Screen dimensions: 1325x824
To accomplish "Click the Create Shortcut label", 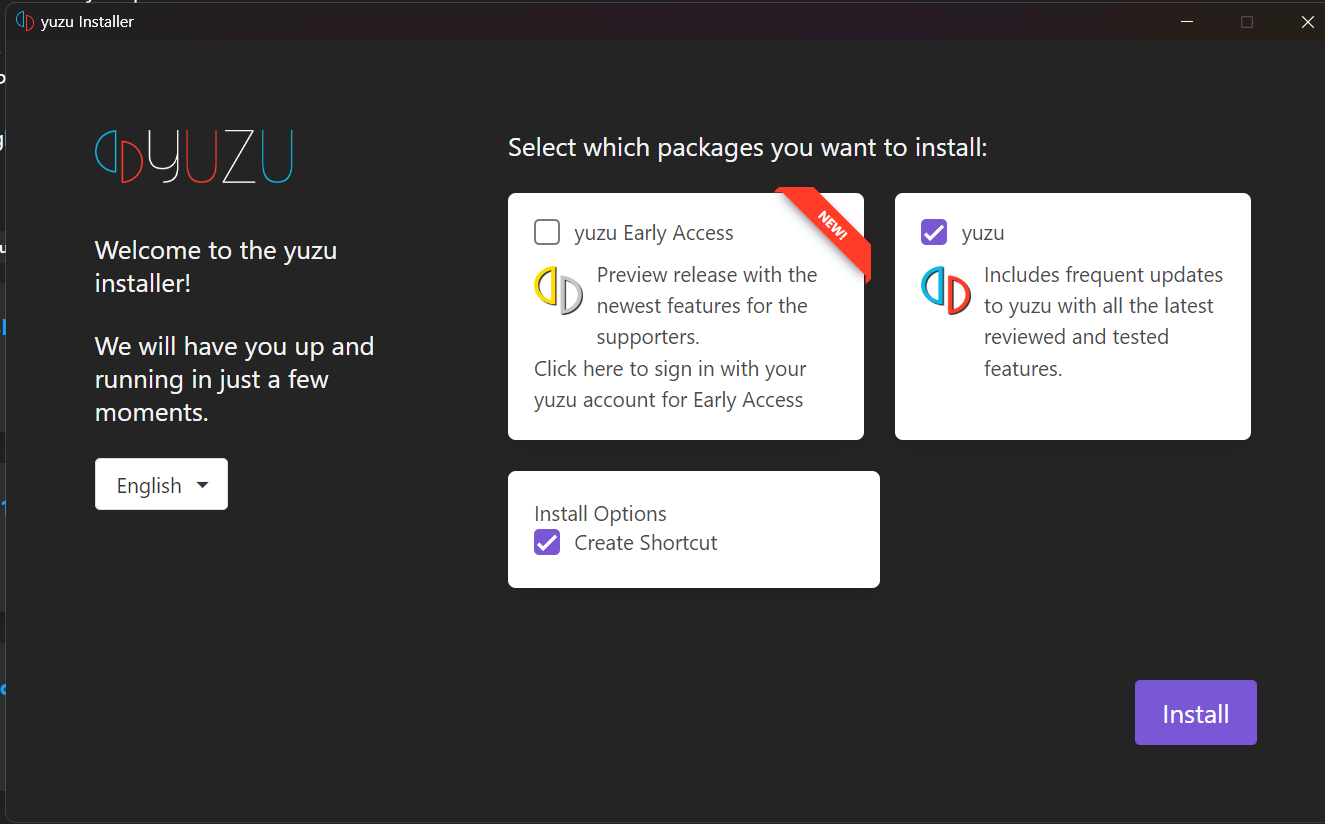I will pos(646,543).
